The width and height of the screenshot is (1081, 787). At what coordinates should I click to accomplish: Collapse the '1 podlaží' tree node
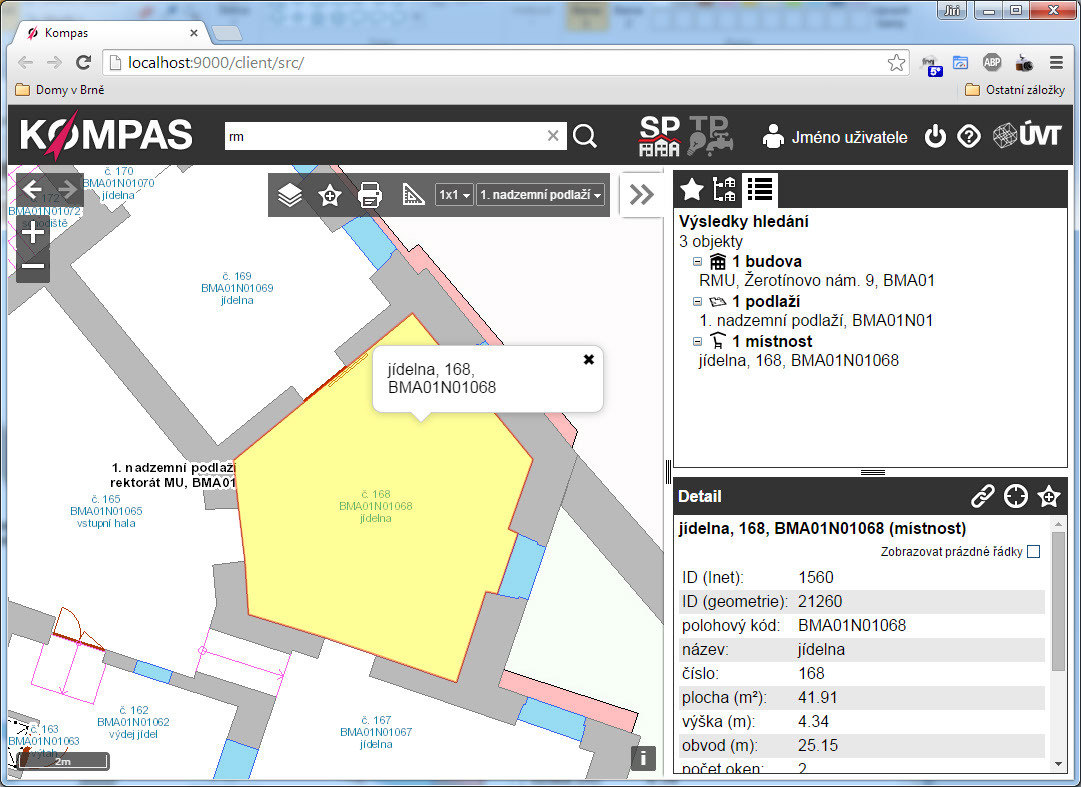pos(697,302)
